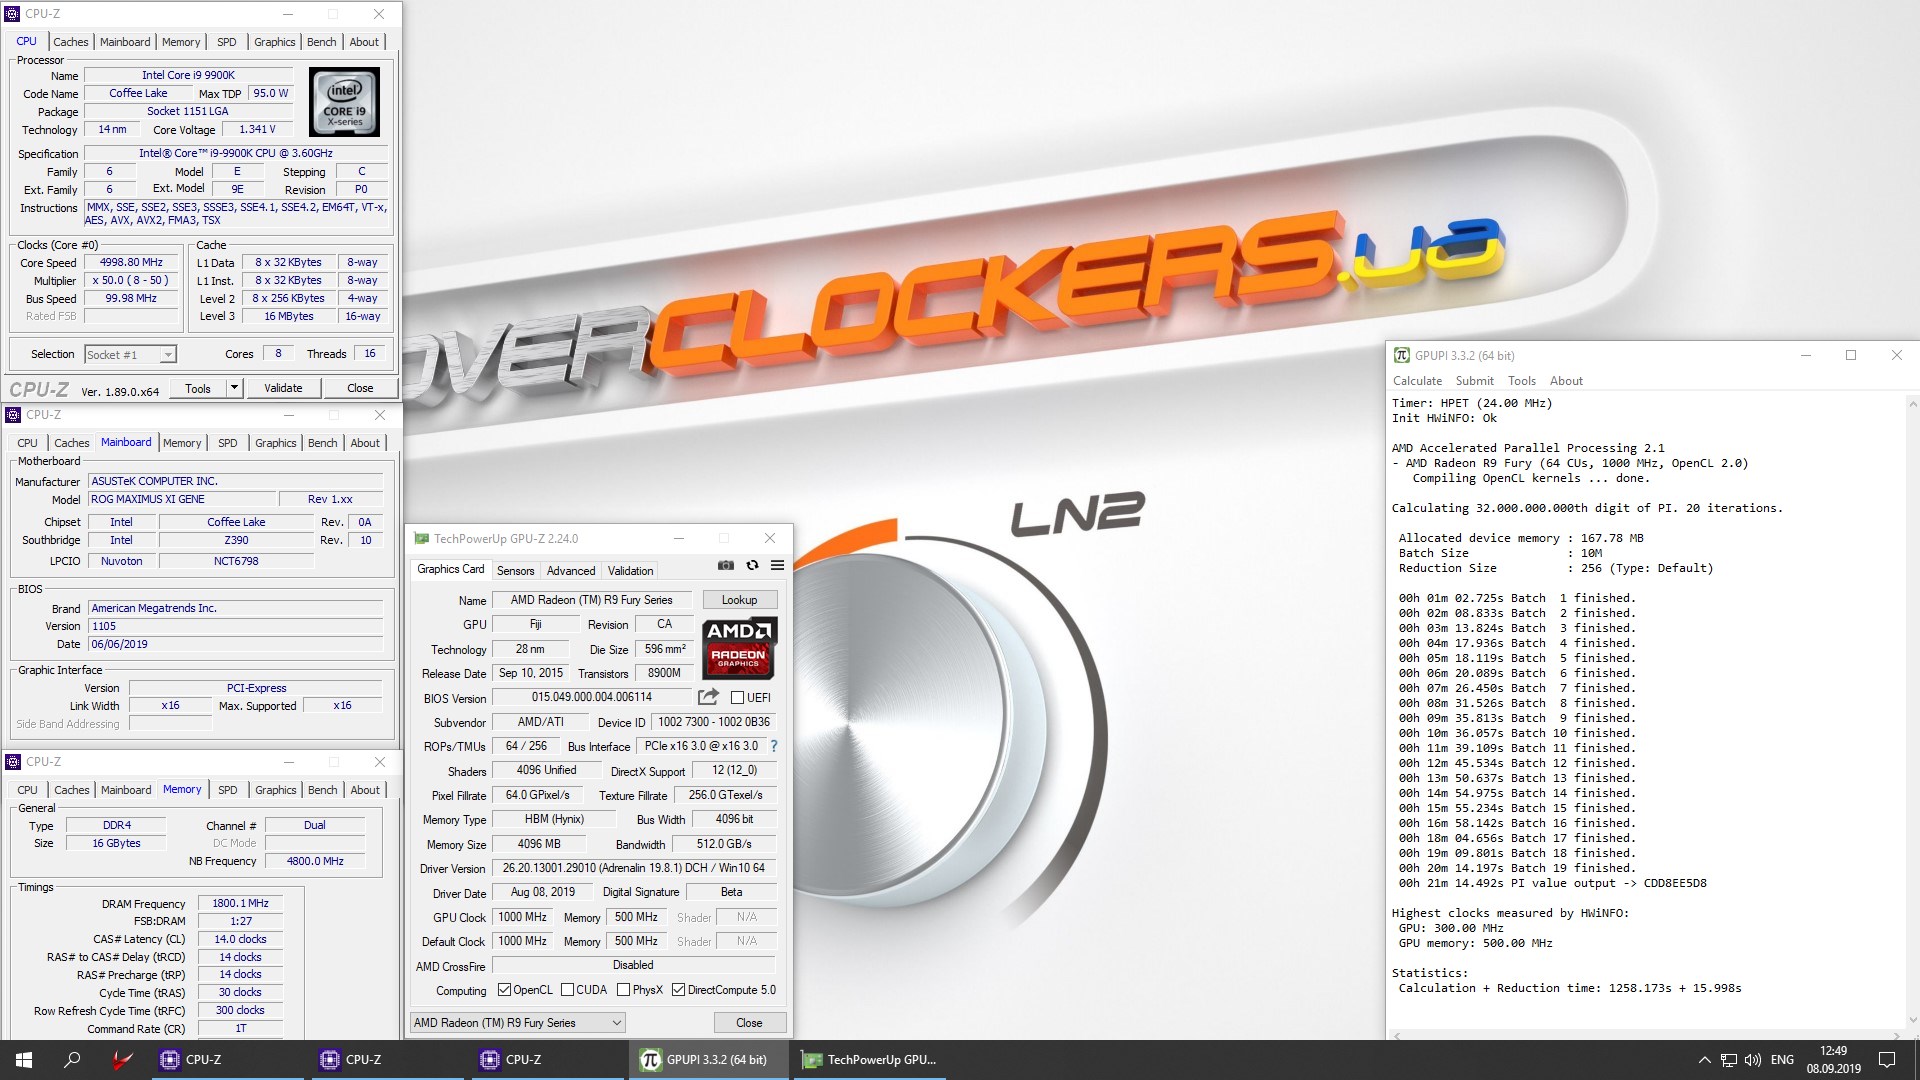
Task: Click the Memory Type HBM (Hynix) field
Action: click(554, 819)
